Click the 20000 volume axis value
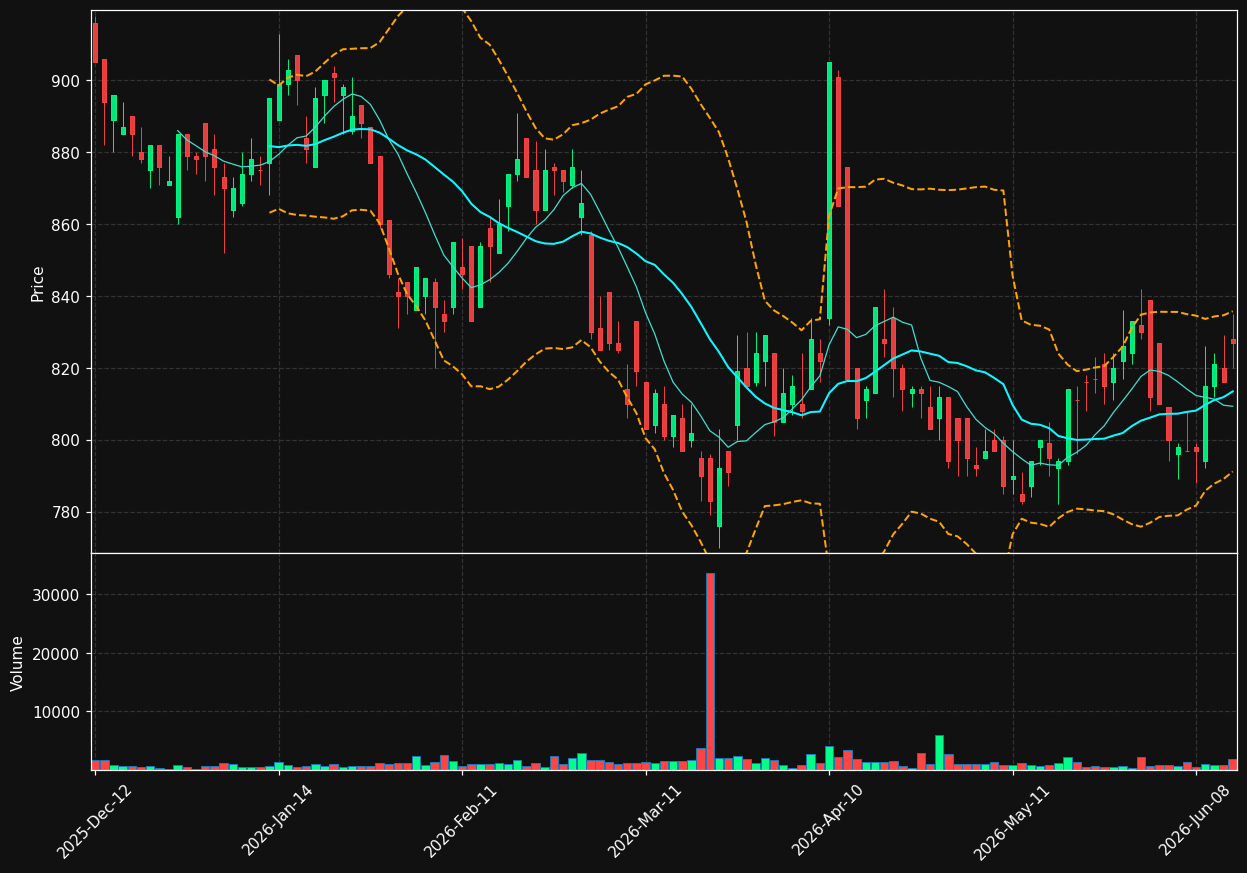1247x873 pixels. point(57,654)
